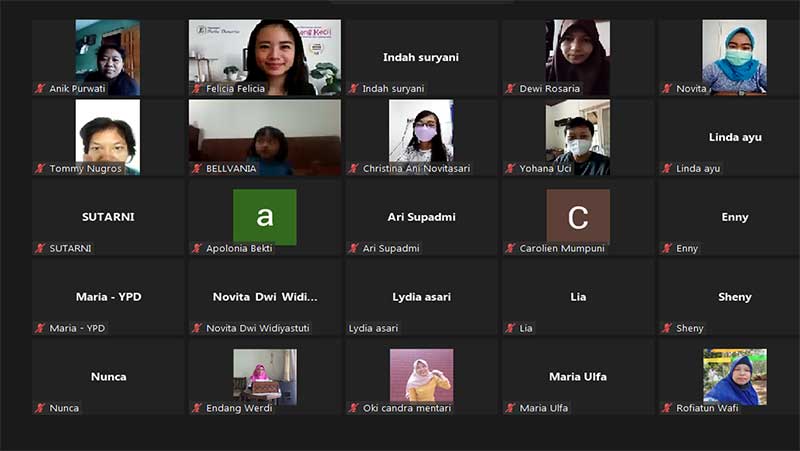The height and width of the screenshot is (451, 800).
Task: Click muted mic icon next to Felicia Felicia
Action: [197, 89]
